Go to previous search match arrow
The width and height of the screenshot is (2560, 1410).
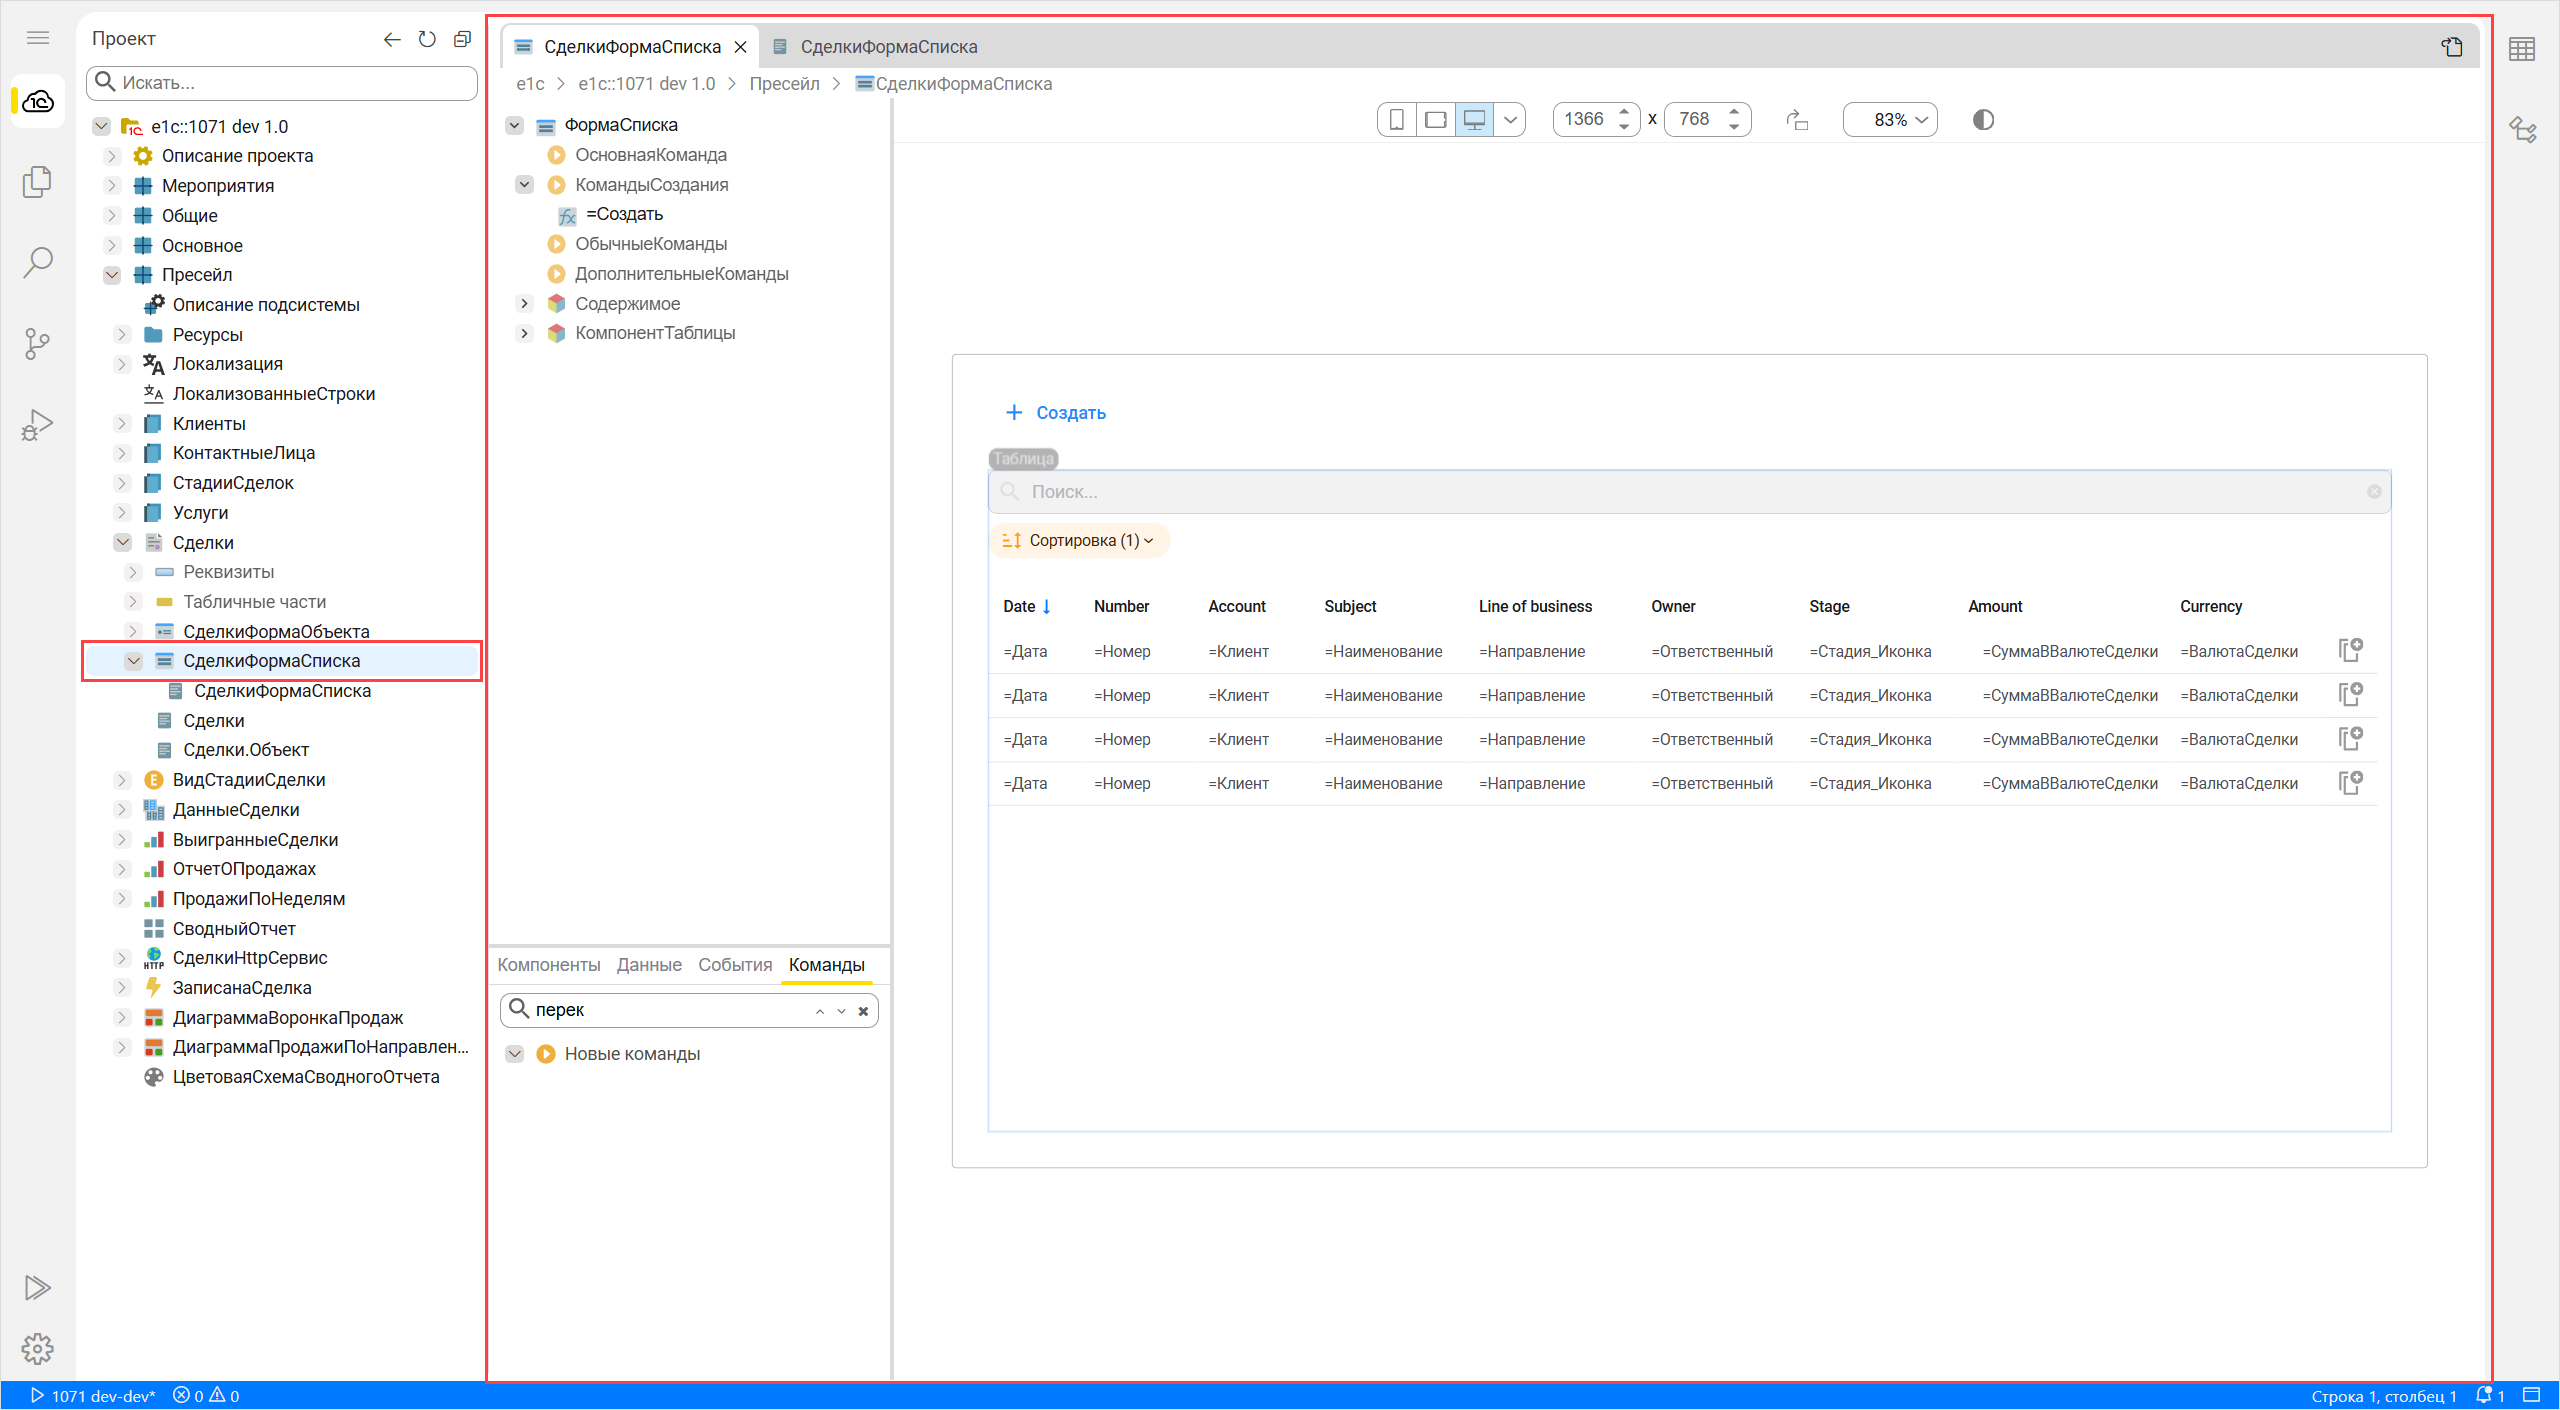tap(820, 1011)
